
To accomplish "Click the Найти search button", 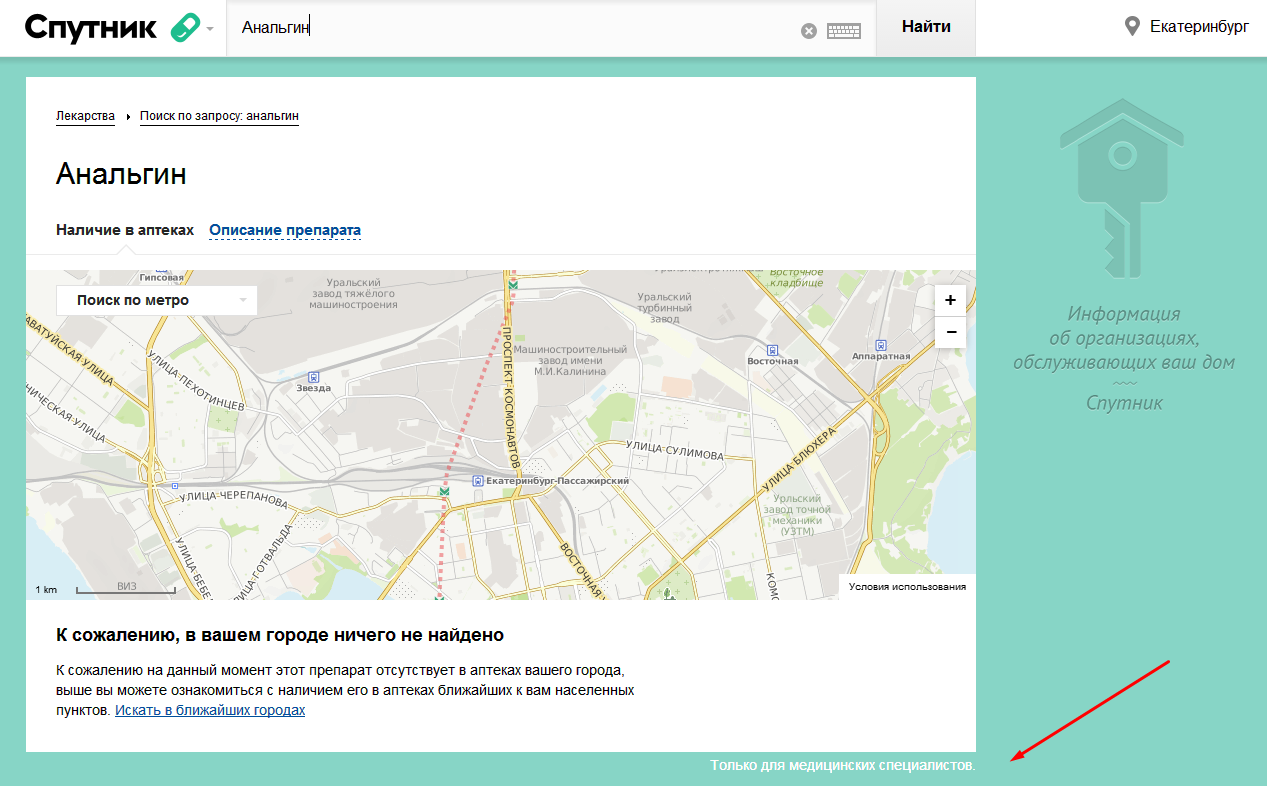I will click(926, 27).
